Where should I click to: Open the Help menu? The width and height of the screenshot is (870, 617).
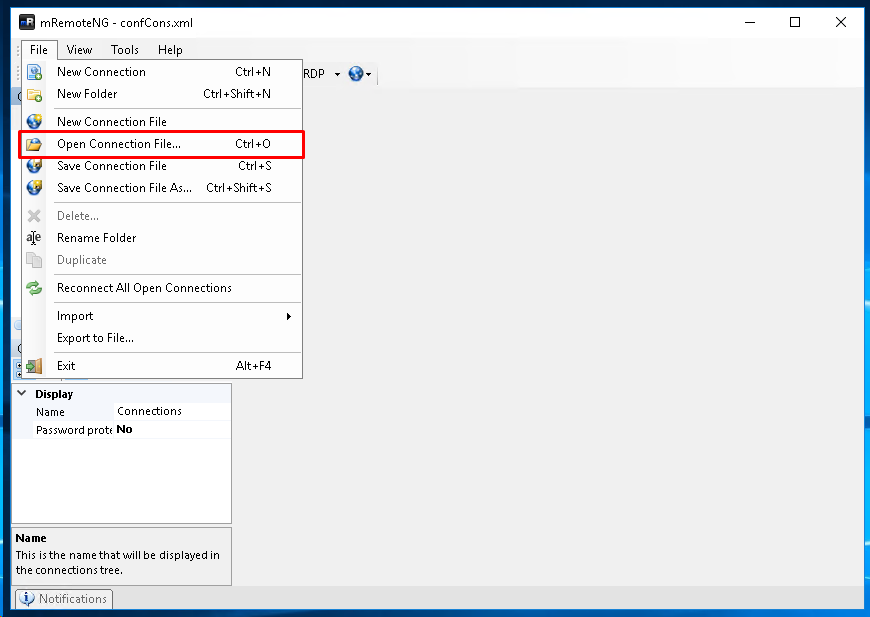tap(170, 50)
